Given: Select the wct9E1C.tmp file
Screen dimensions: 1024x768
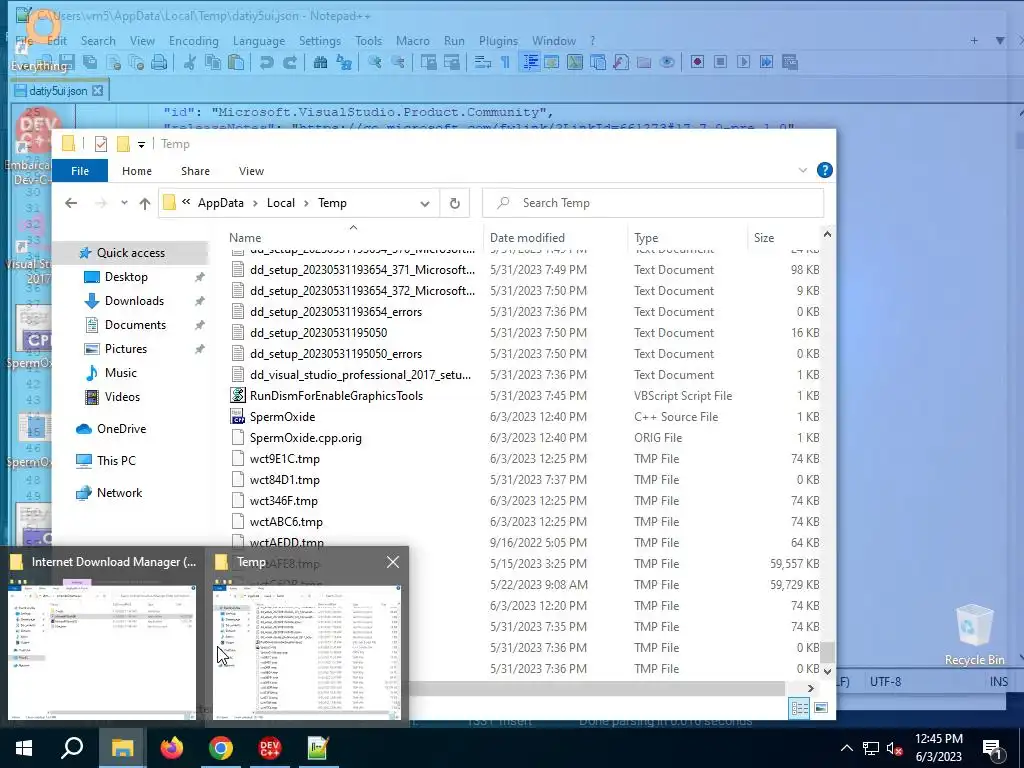Looking at the screenshot, I should coord(285,458).
